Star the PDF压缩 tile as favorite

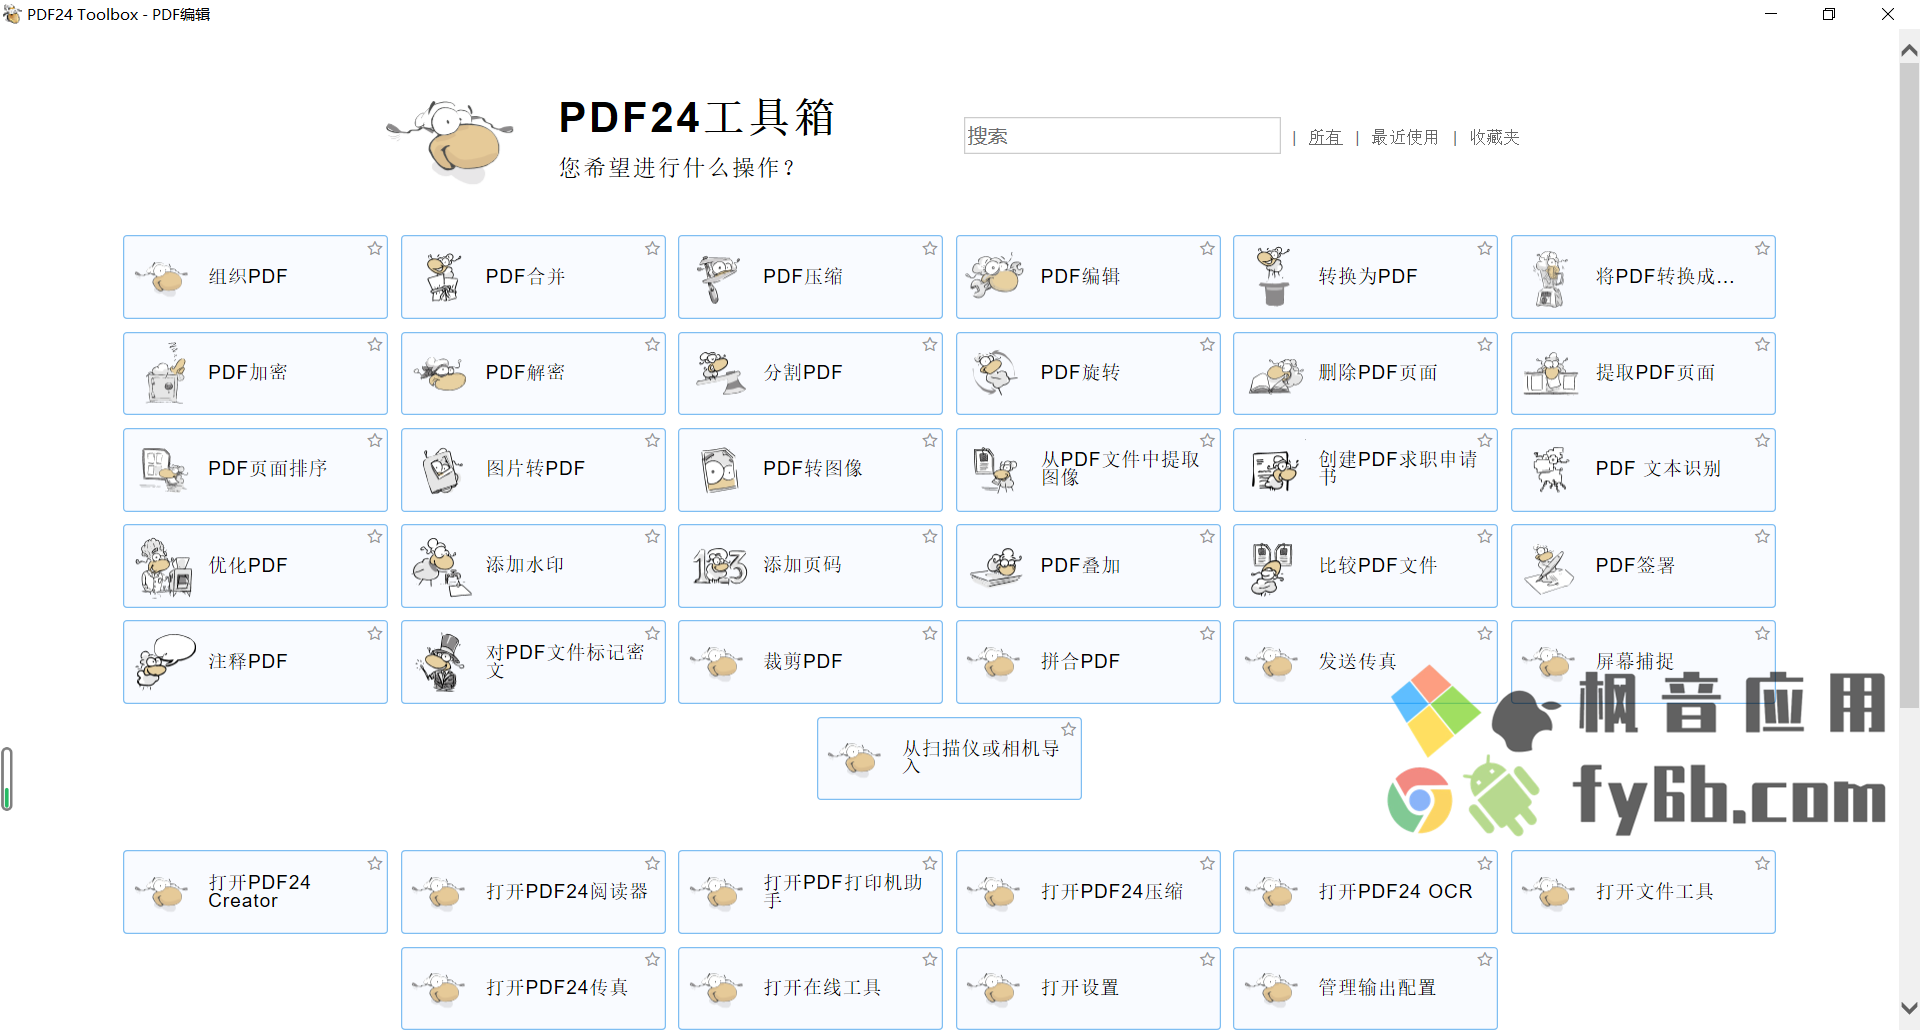[x=930, y=248]
